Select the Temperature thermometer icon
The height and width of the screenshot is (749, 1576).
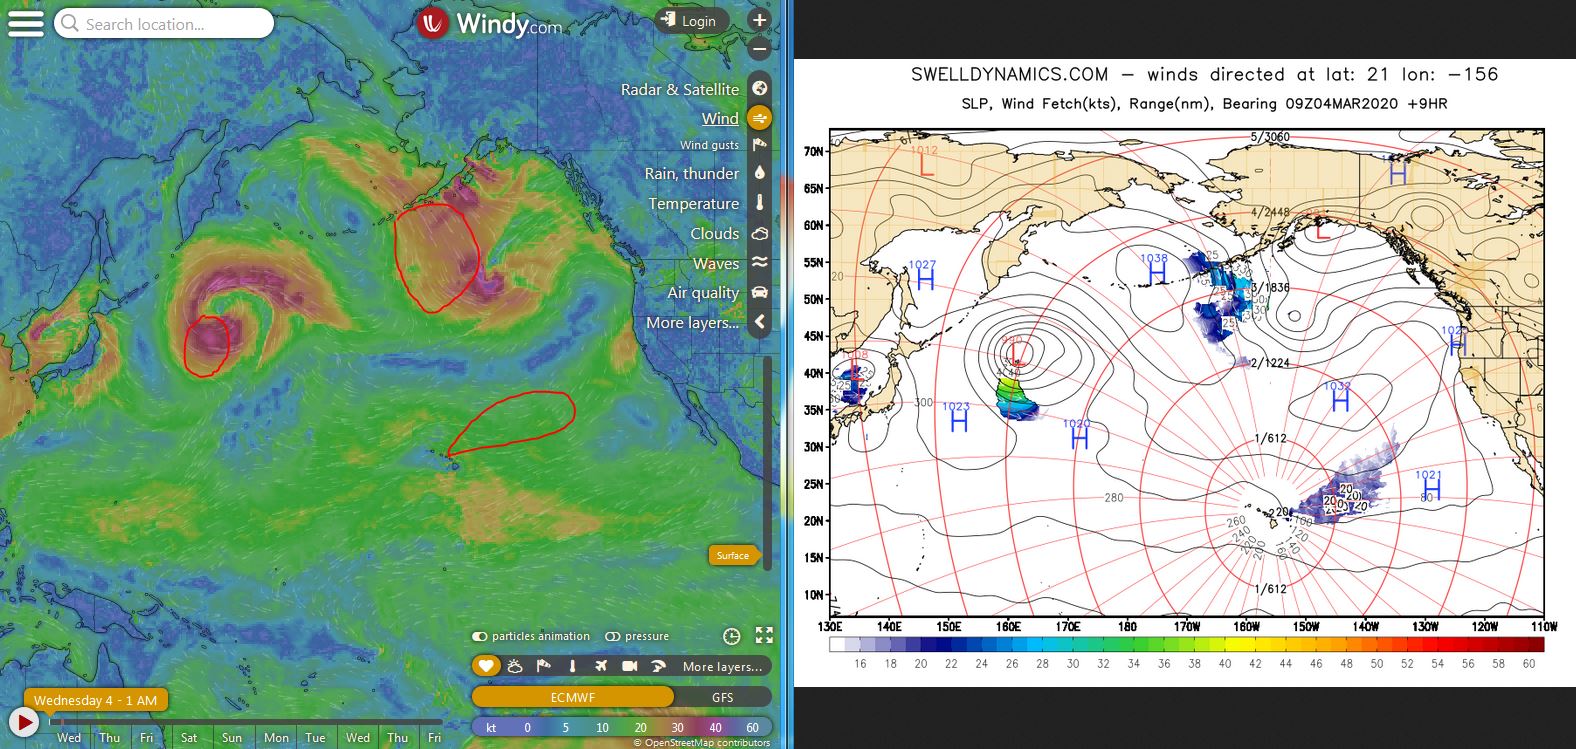pyautogui.click(x=759, y=203)
